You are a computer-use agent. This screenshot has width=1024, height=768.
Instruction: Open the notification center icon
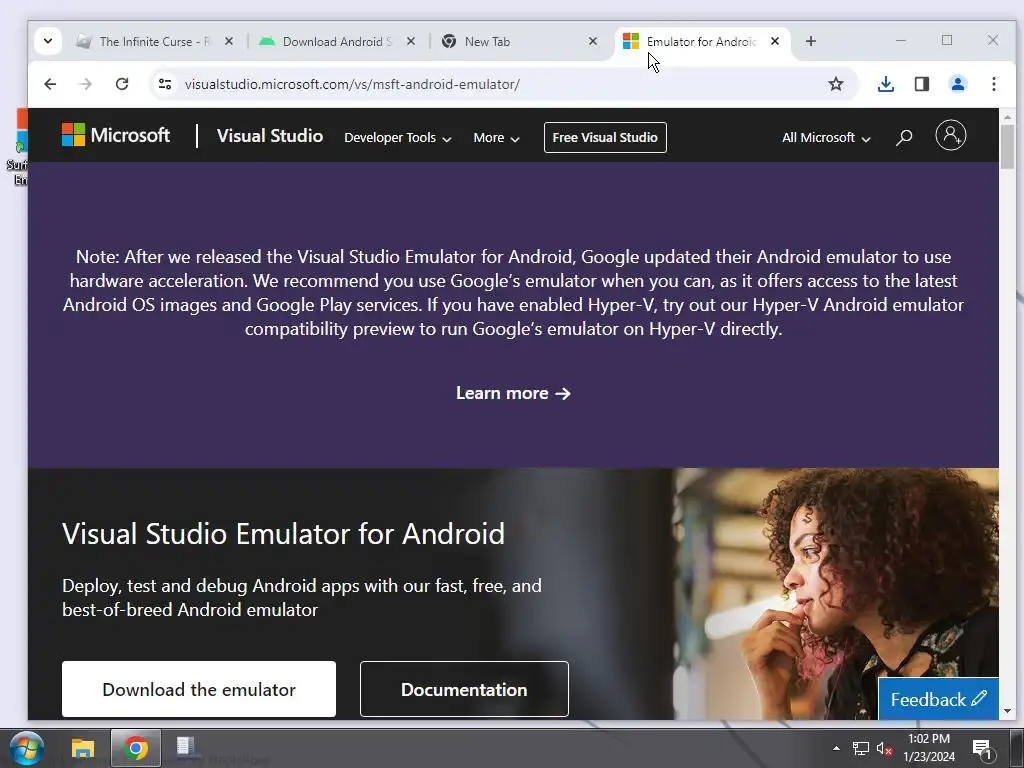tap(982, 748)
